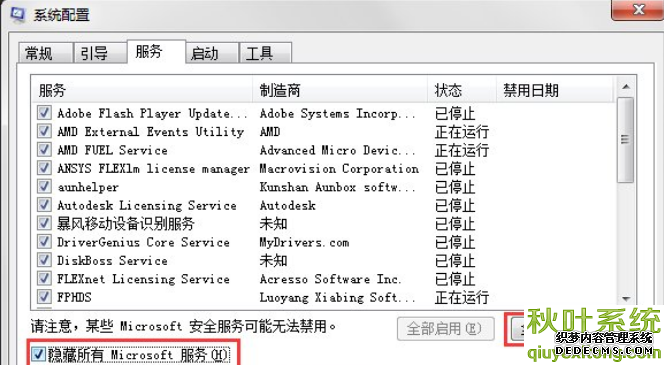Toggle 隐藏所有 Microsoft 服务 checkbox
Viewport: 664px width, 365px height.
(39, 354)
